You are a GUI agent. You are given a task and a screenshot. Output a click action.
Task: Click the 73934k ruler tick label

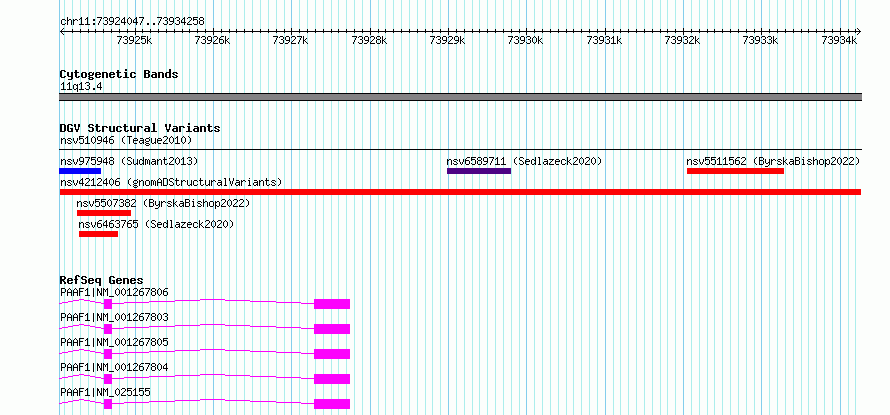pos(839,40)
